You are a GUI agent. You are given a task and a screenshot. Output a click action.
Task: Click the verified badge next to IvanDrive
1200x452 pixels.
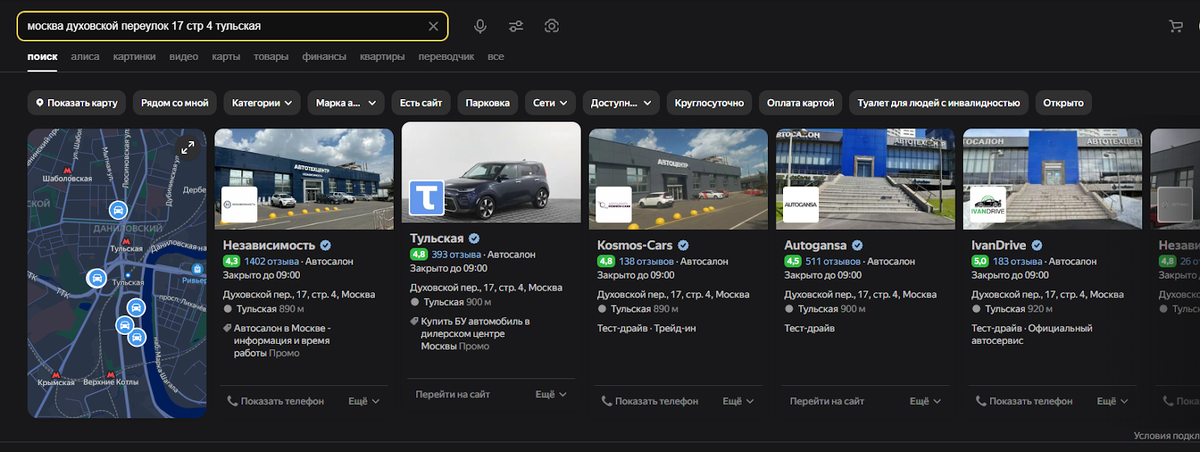point(1038,245)
